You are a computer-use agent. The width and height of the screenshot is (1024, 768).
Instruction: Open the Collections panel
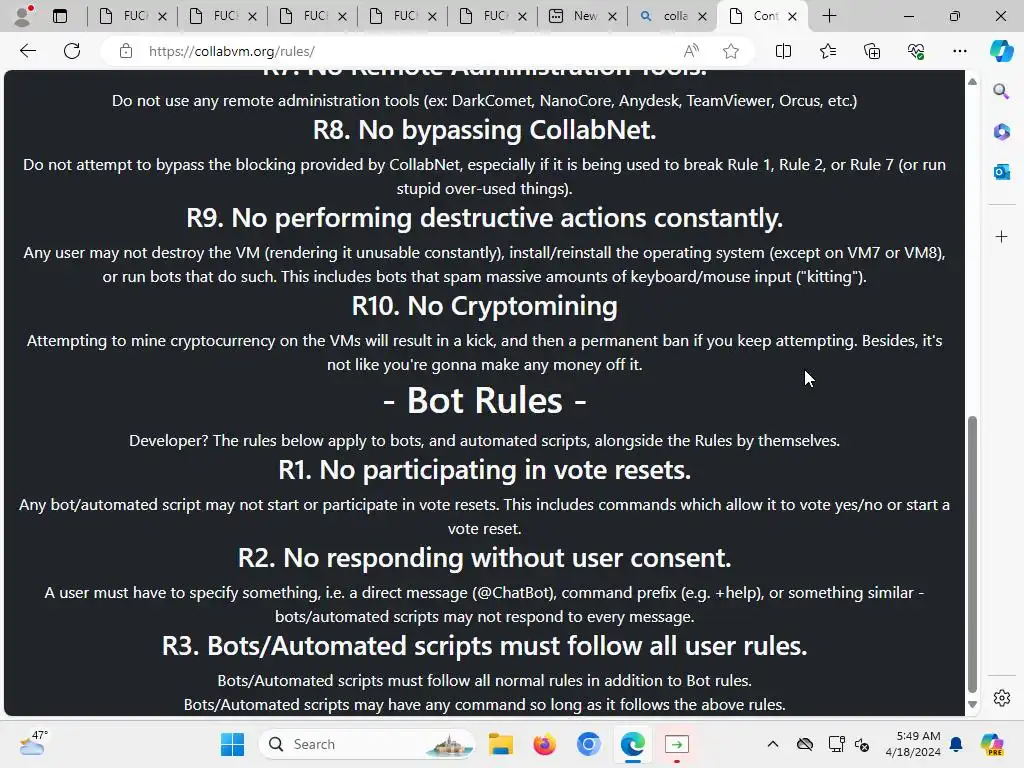pyautogui.click(x=872, y=51)
